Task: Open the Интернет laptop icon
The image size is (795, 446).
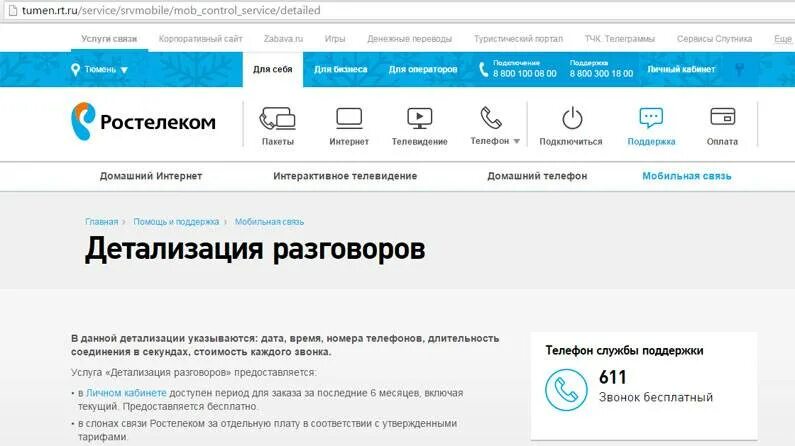Action: click(349, 118)
